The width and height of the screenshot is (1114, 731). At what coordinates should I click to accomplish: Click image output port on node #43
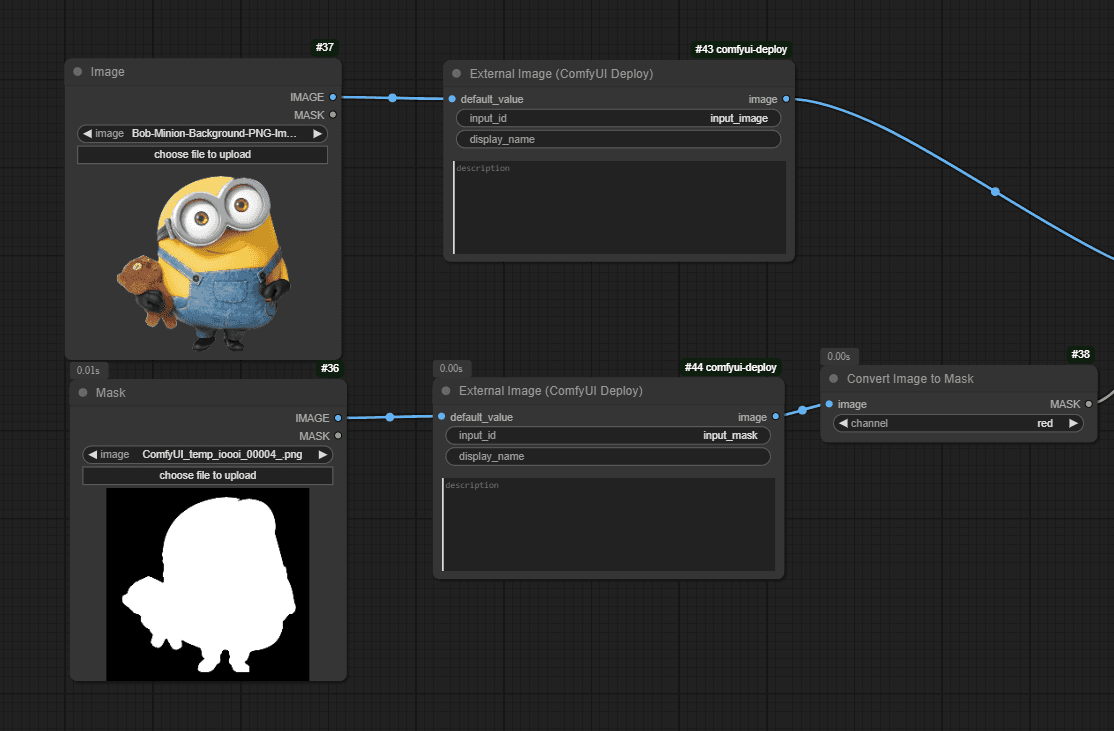click(786, 99)
